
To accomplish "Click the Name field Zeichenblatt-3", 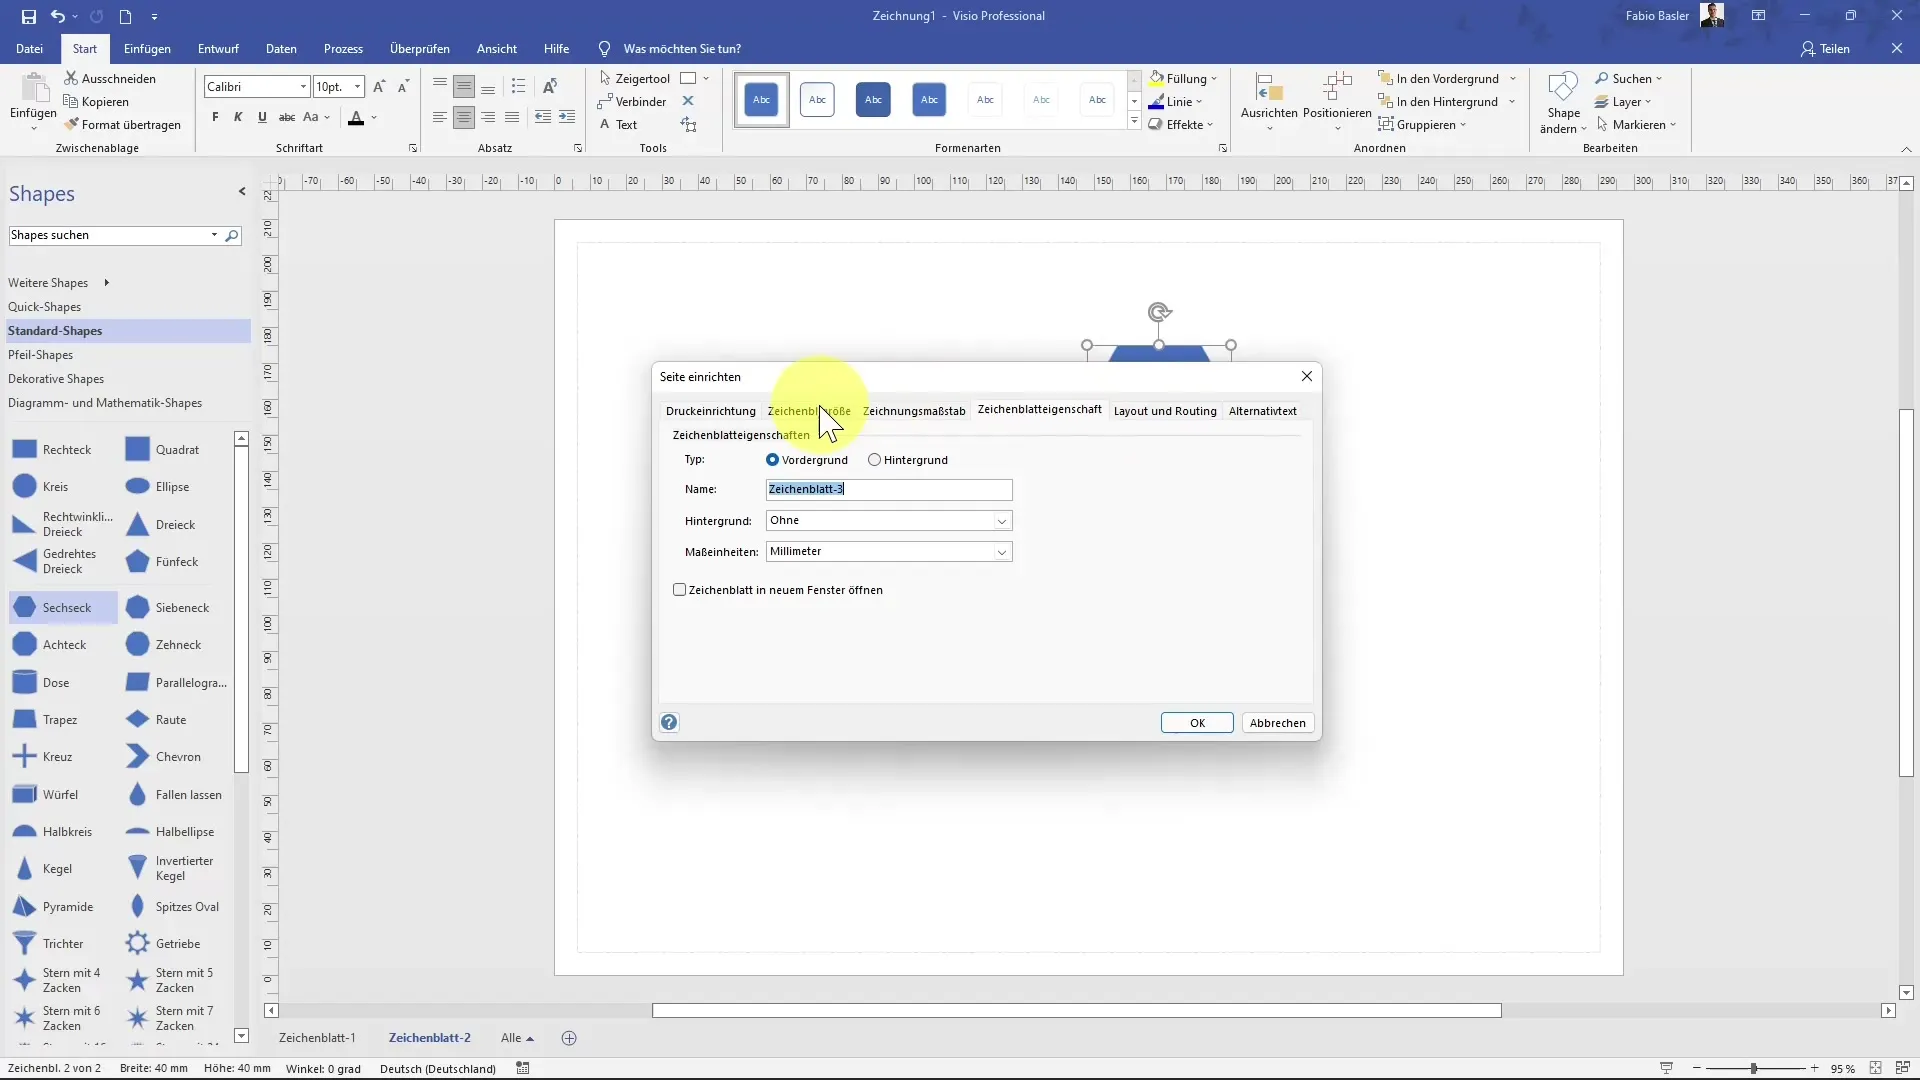I will pos(889,489).
